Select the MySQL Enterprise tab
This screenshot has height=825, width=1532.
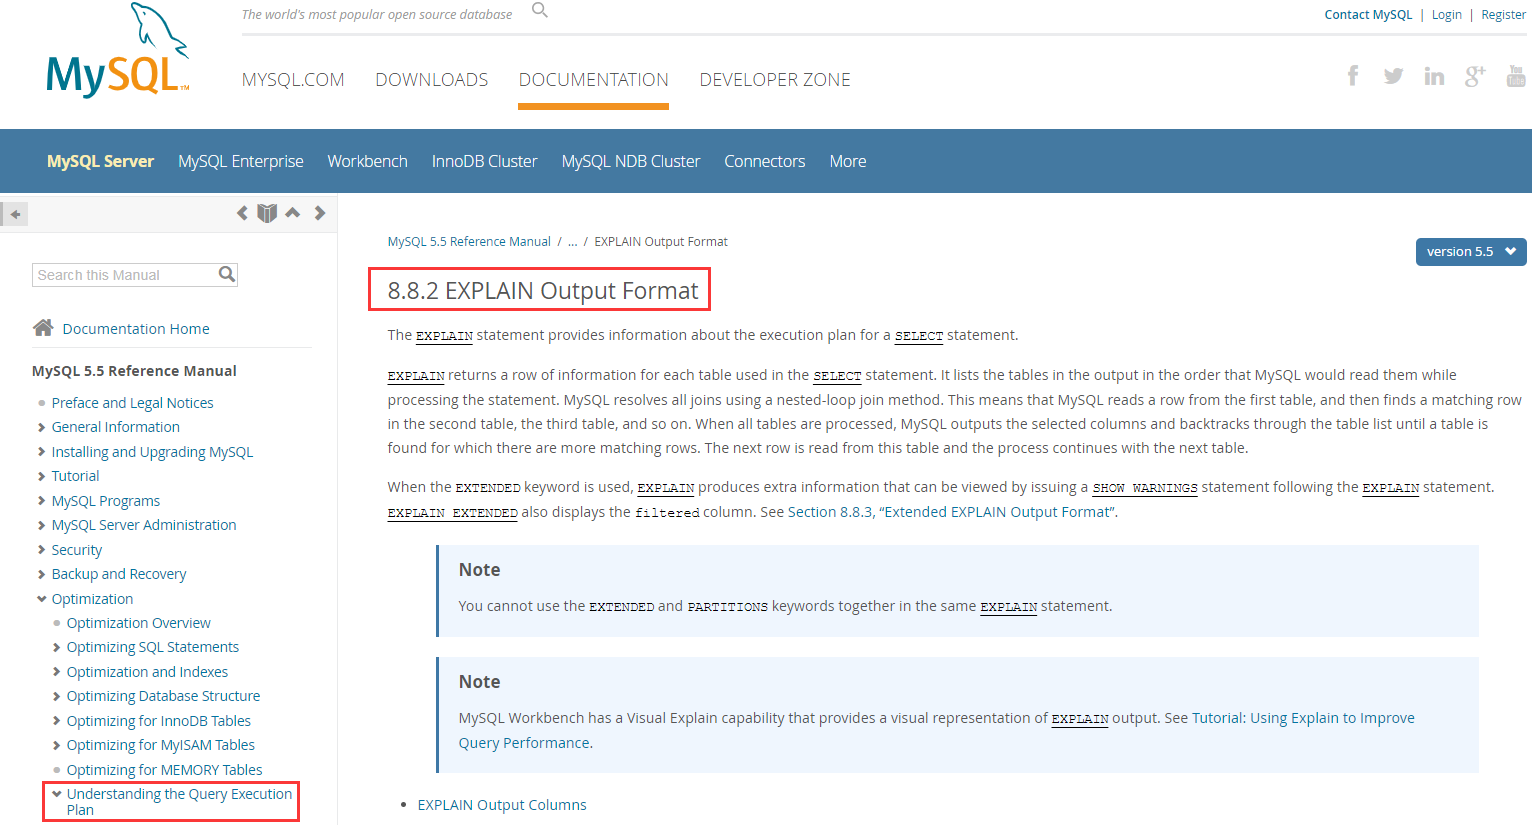[241, 161]
